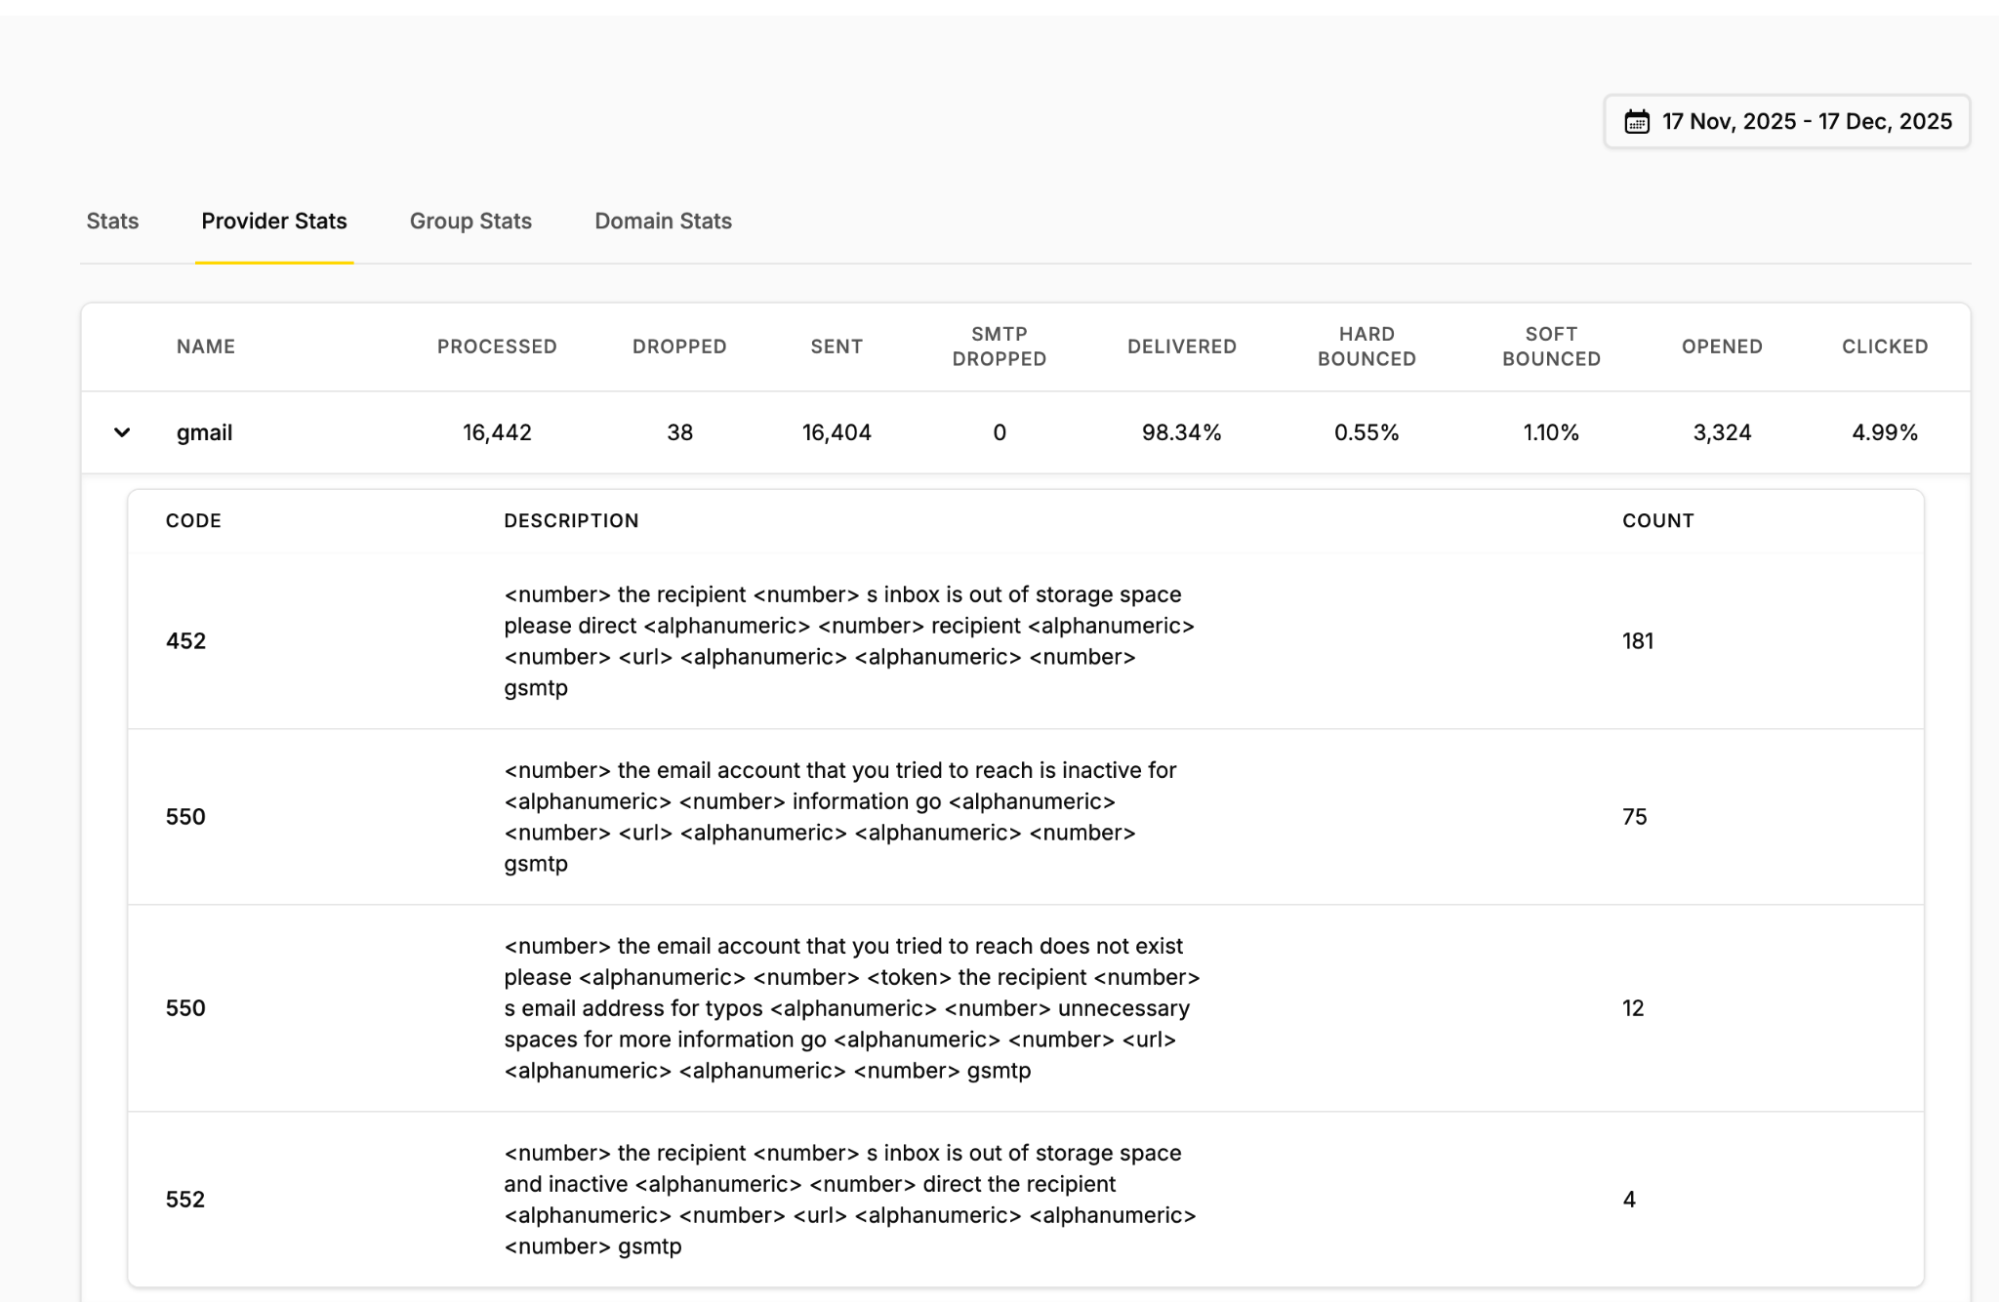Image resolution: width=1999 pixels, height=1303 pixels.
Task: Click the Provider Stats tab
Action: [x=273, y=221]
